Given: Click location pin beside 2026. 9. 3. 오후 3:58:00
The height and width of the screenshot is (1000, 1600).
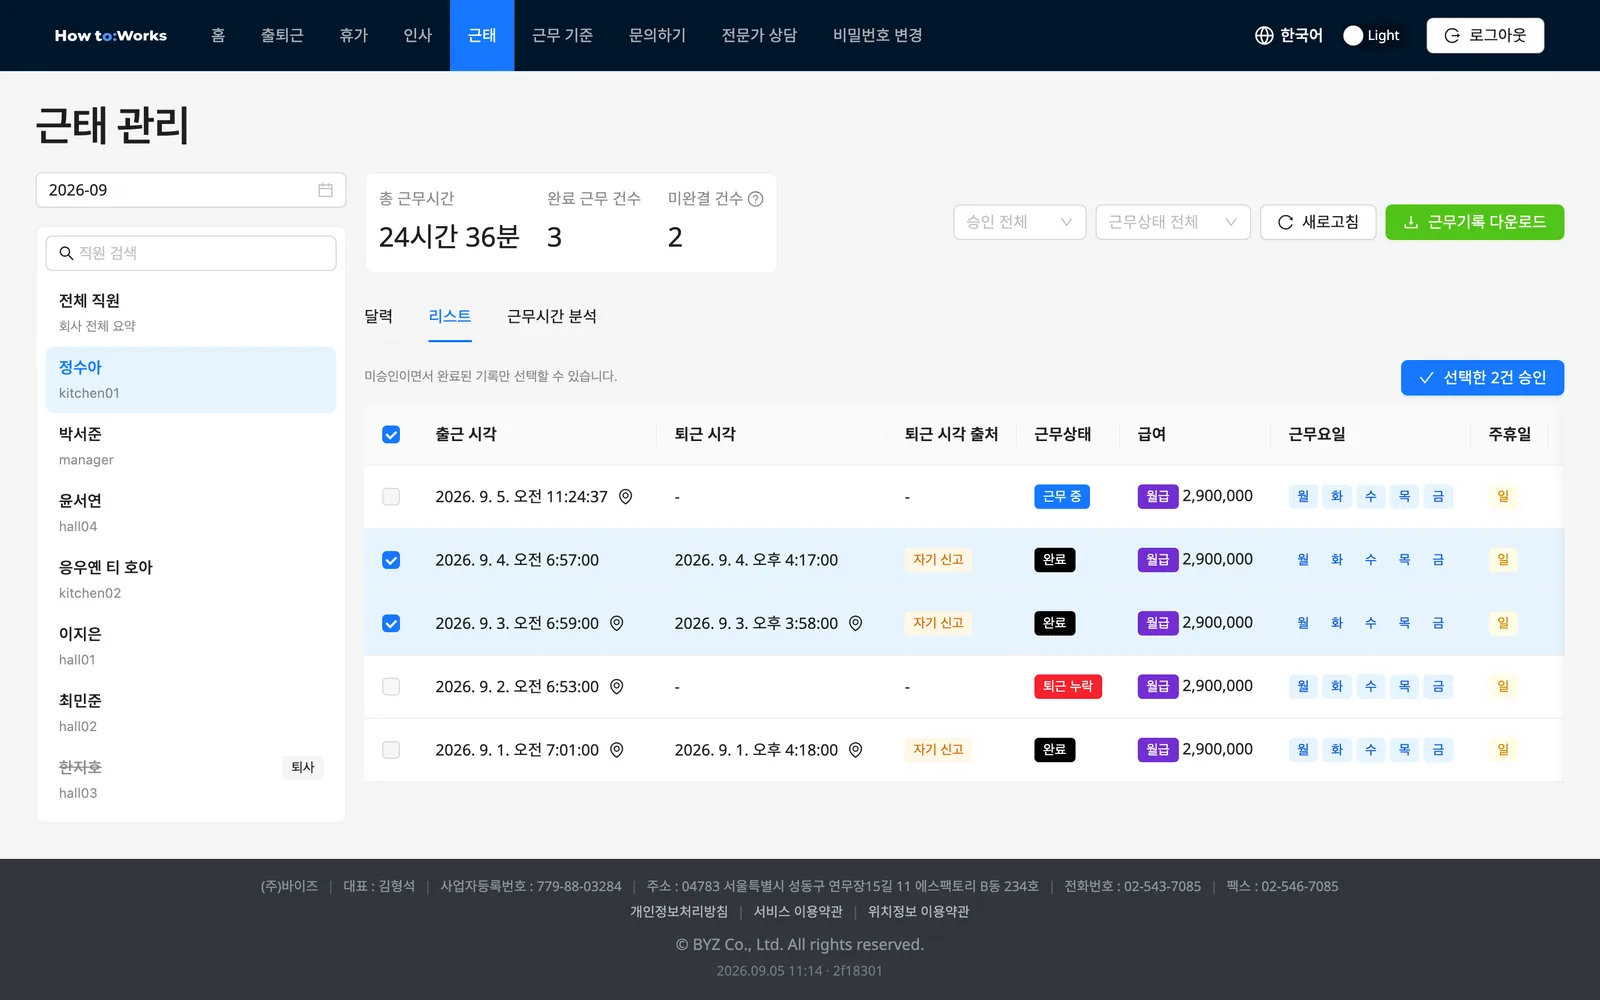Looking at the screenshot, I should [856, 623].
